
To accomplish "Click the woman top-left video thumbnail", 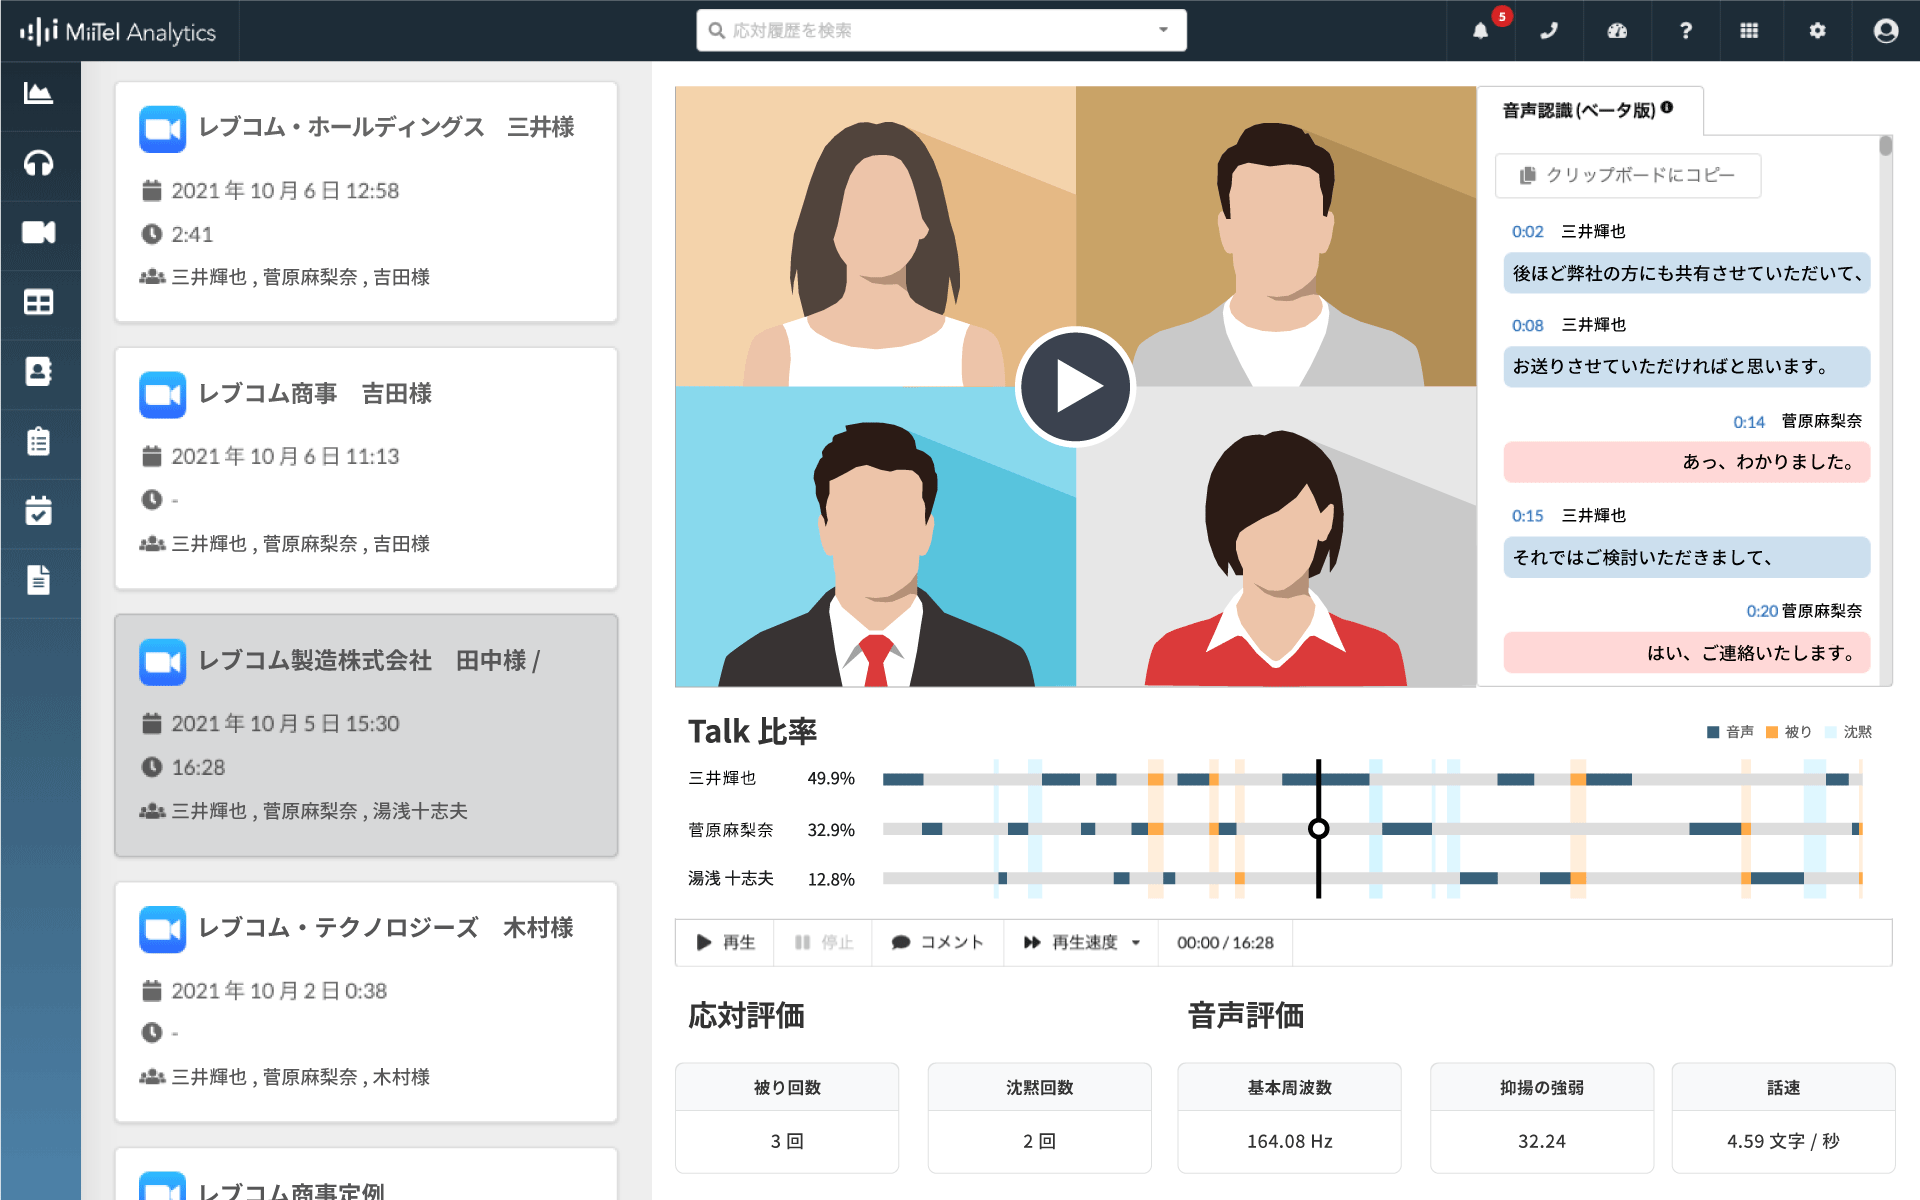I will pyautogui.click(x=875, y=236).
